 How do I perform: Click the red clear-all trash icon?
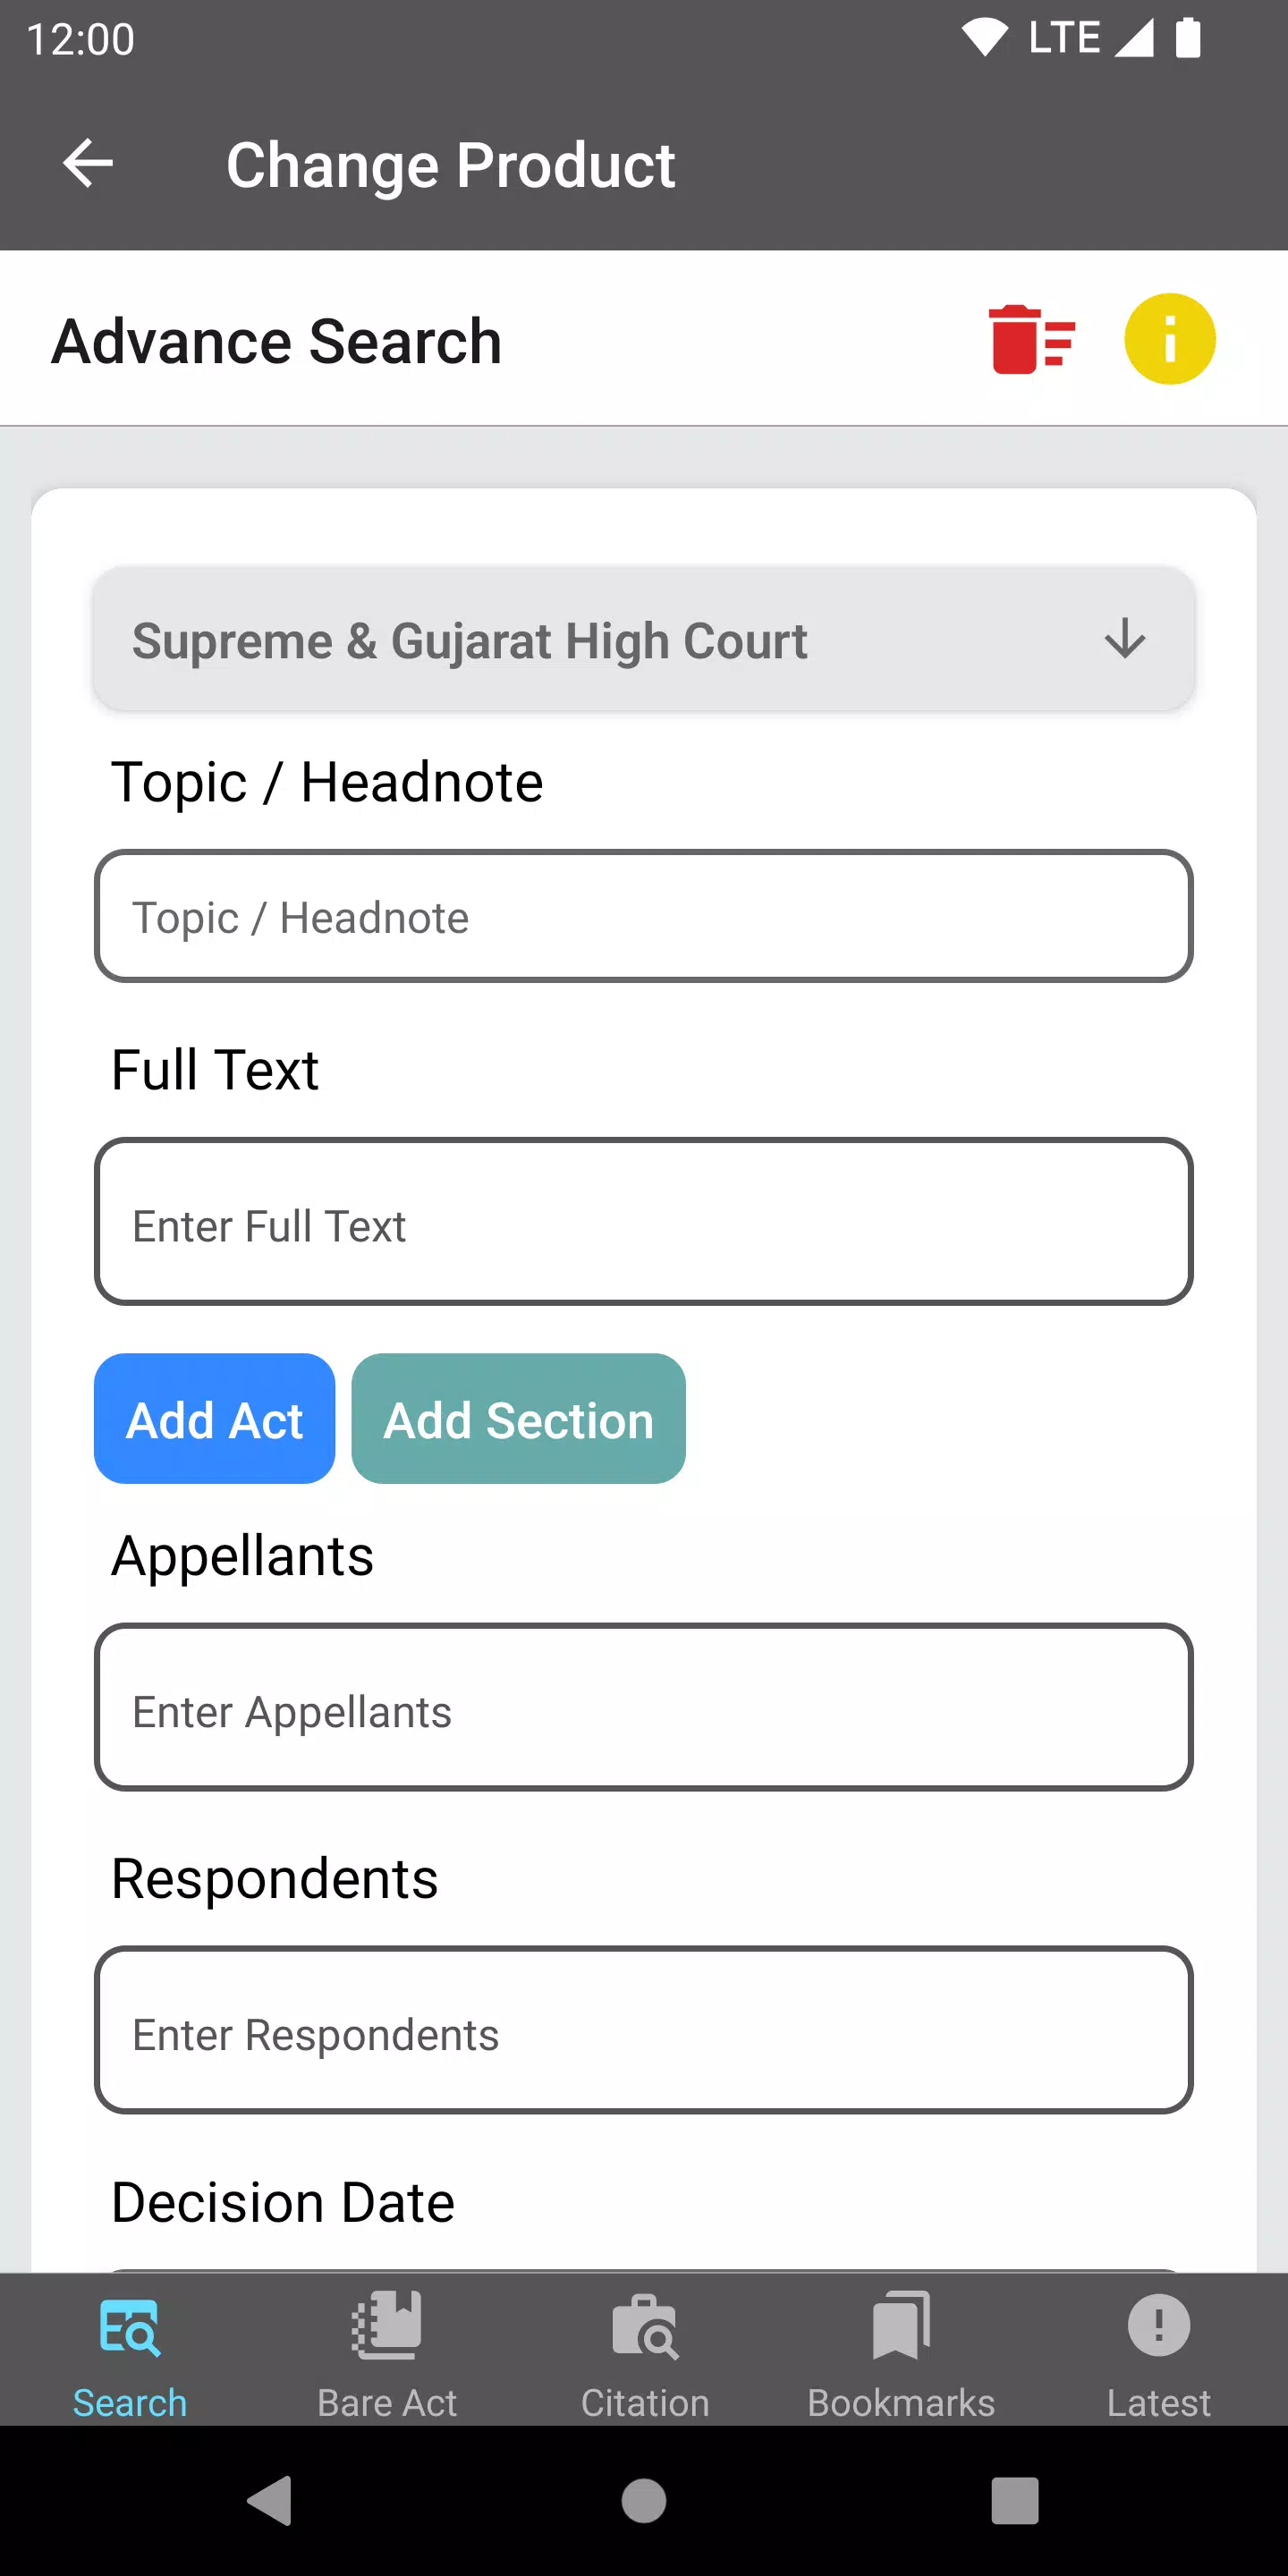pos(1031,340)
